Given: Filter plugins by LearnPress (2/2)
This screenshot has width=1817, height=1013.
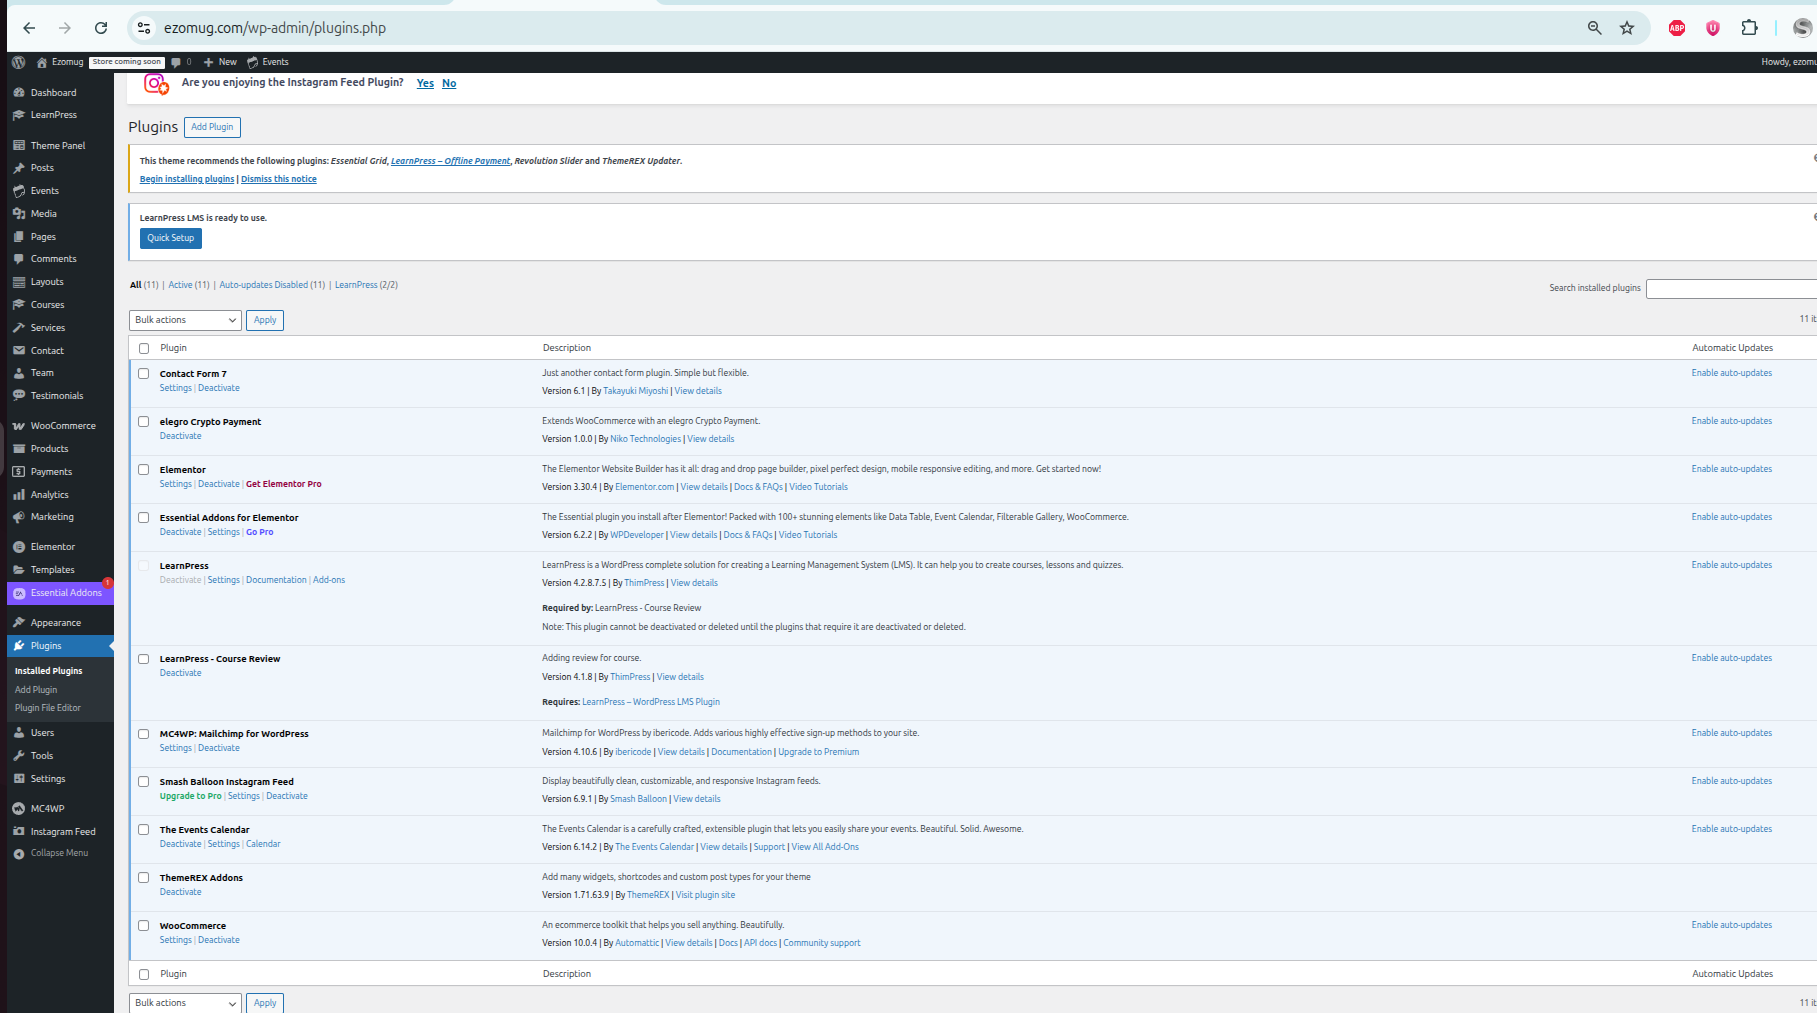Looking at the screenshot, I should (x=366, y=285).
